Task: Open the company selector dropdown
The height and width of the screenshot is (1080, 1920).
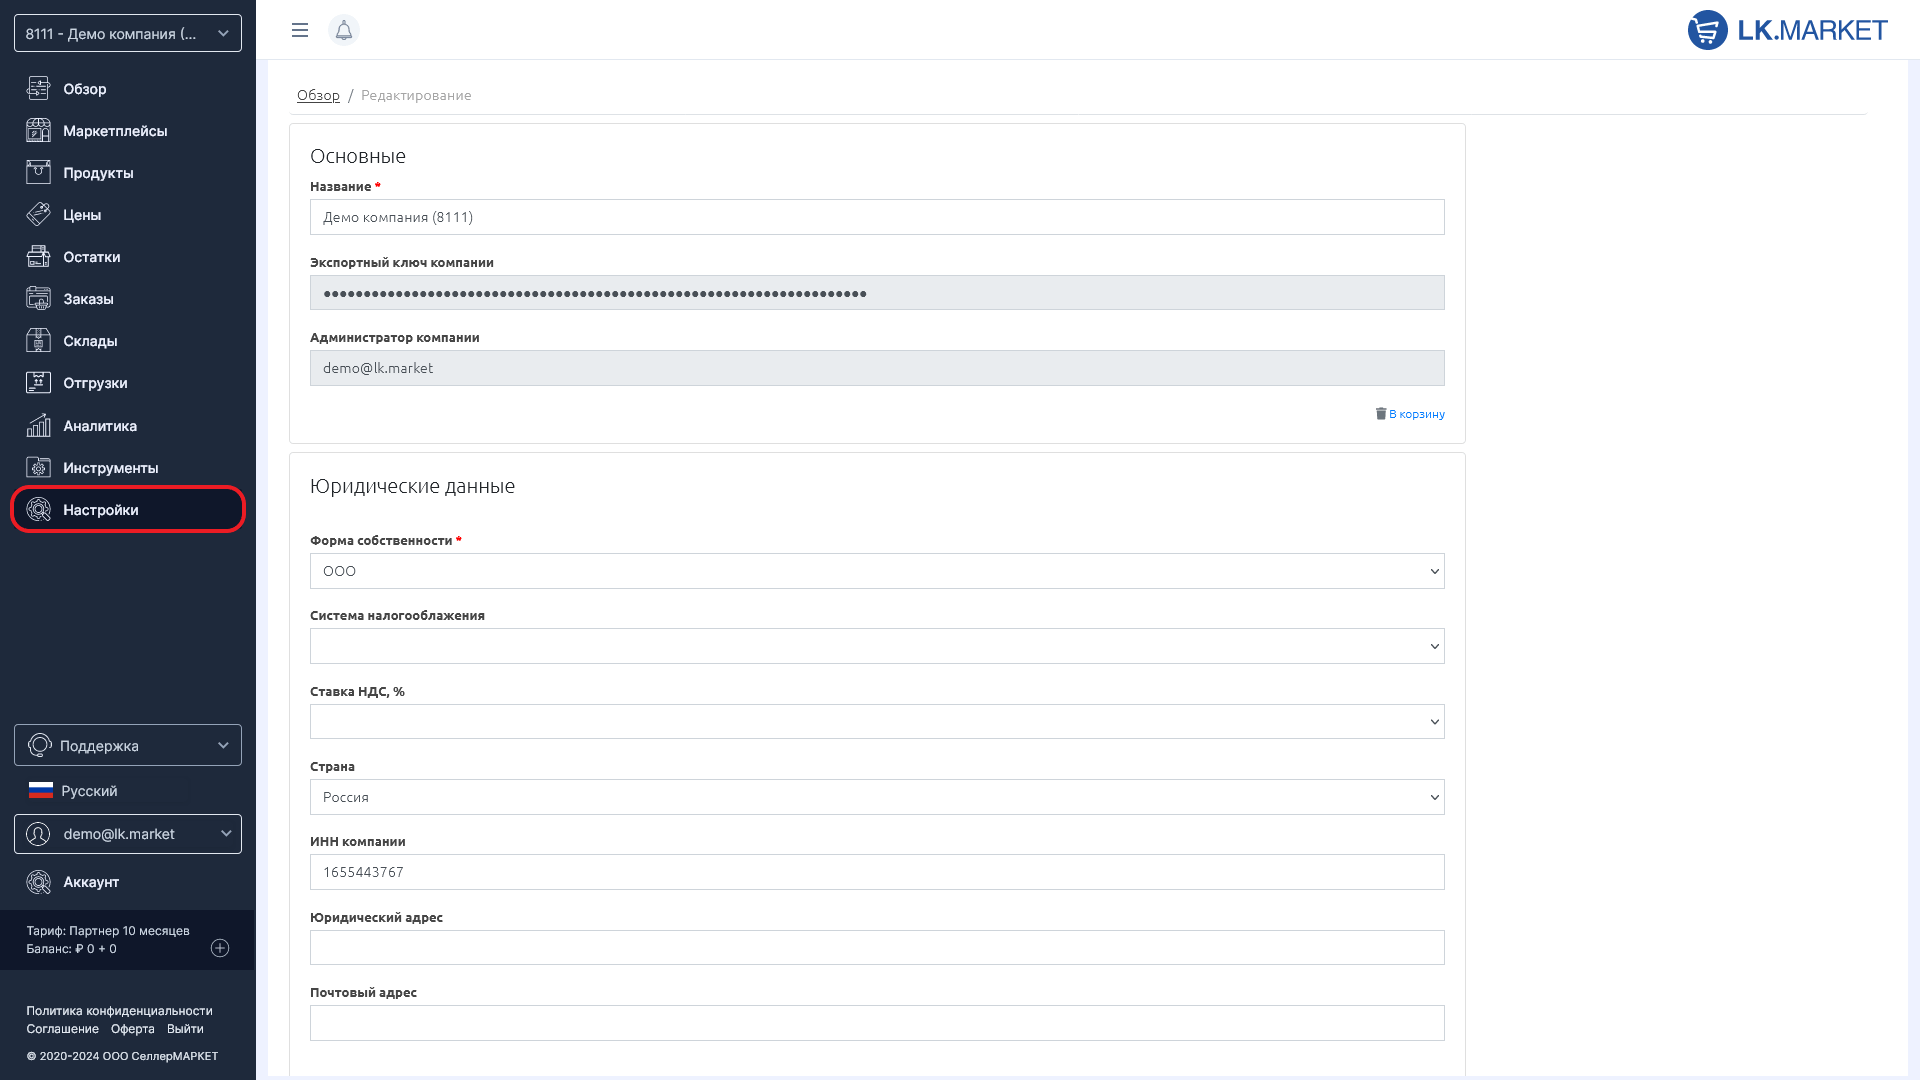Action: point(128,33)
